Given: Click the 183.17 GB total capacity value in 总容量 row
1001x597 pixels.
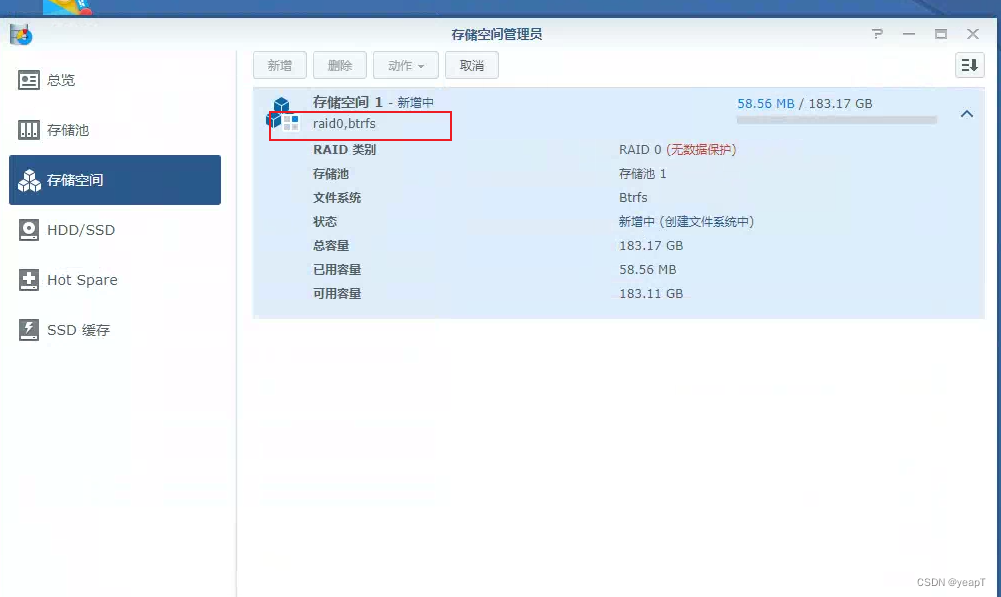Looking at the screenshot, I should coord(651,246).
